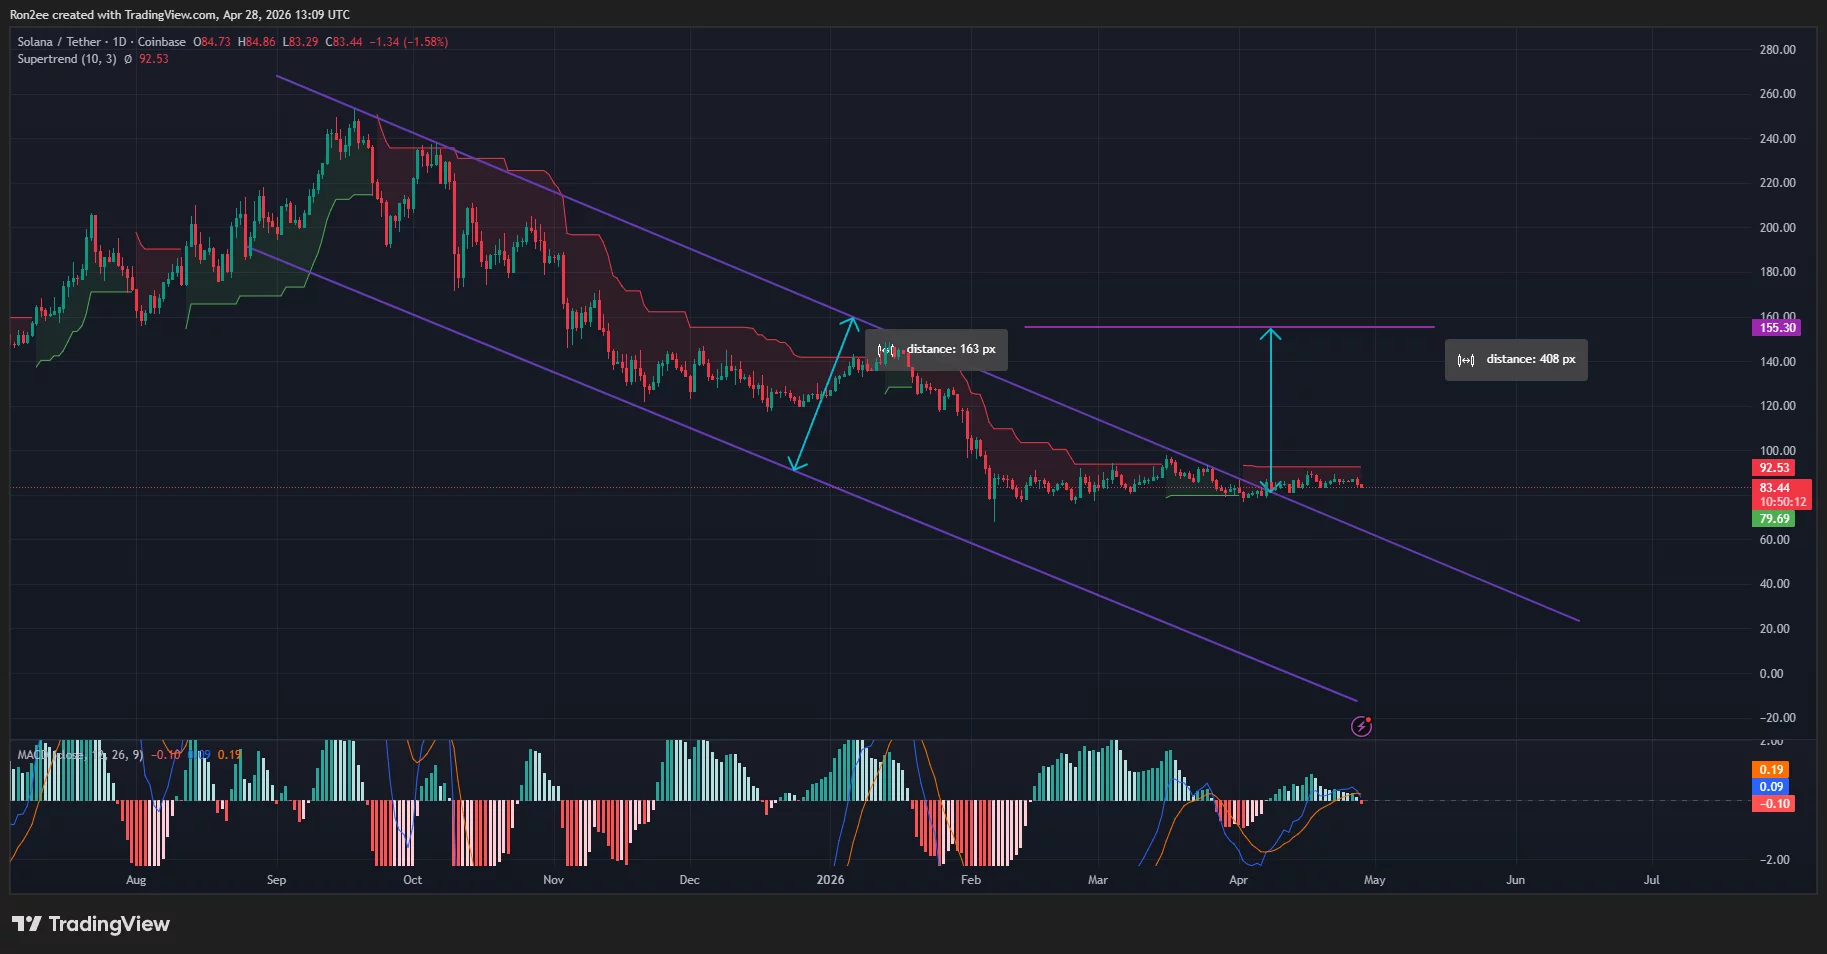Click the 92.53 Supertrend price tag
The width and height of the screenshot is (1827, 954).
(1774, 467)
